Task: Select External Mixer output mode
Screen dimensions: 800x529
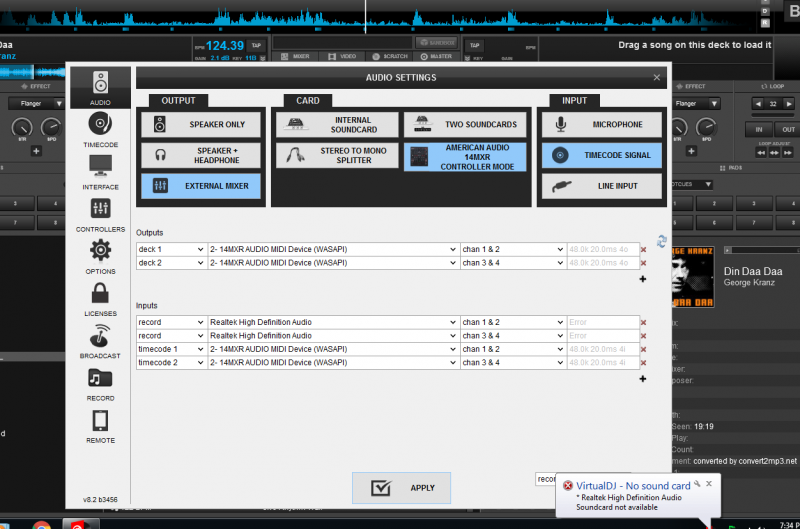Action: [x=201, y=186]
